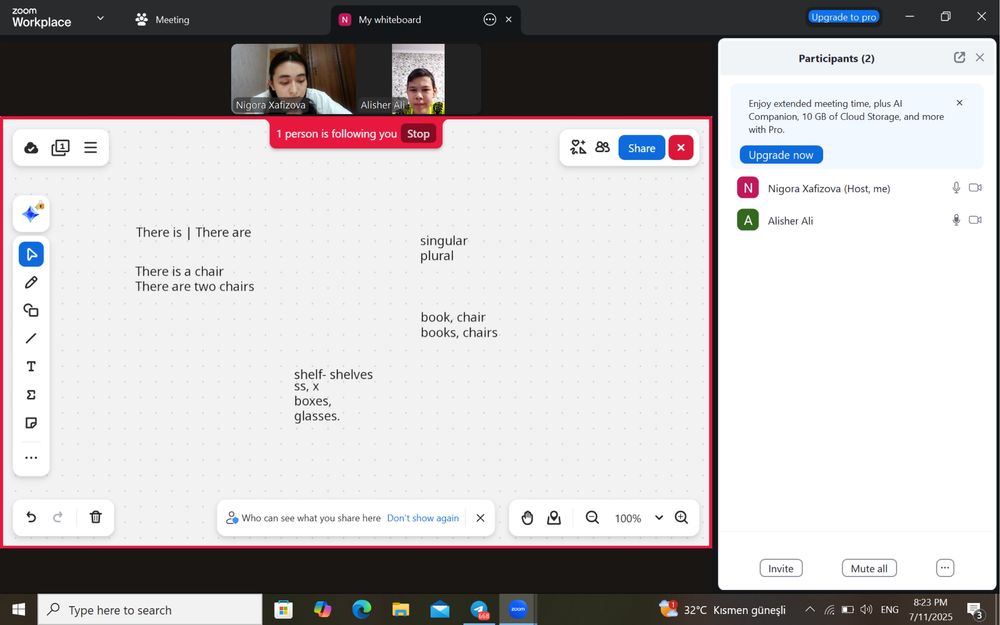The width and height of the screenshot is (1000, 625).
Task: Select the Text tool
Action: (x=31, y=367)
